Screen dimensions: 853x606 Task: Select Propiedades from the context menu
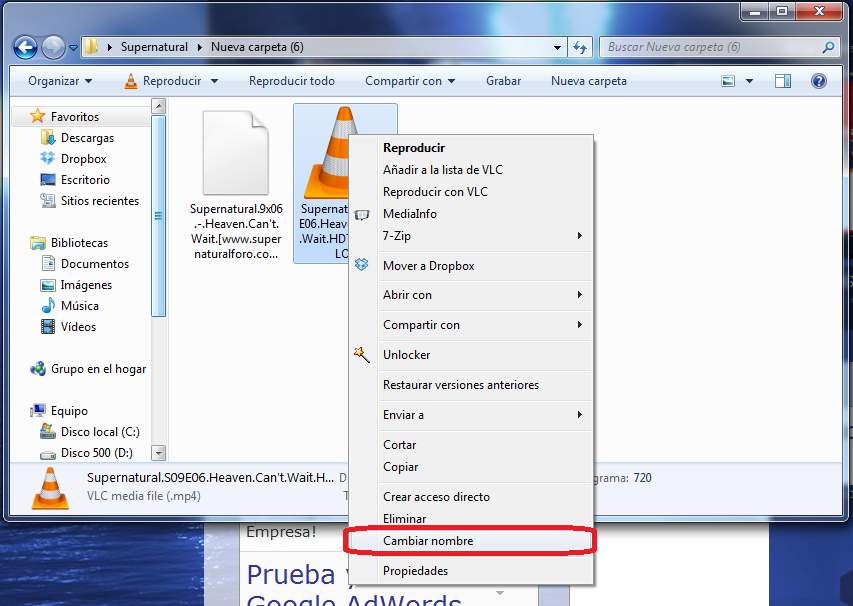tap(415, 571)
